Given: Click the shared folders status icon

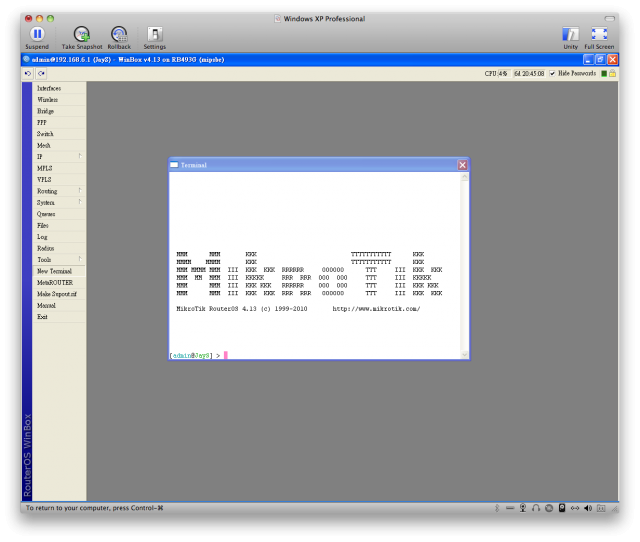Looking at the screenshot, I should pos(601,508).
